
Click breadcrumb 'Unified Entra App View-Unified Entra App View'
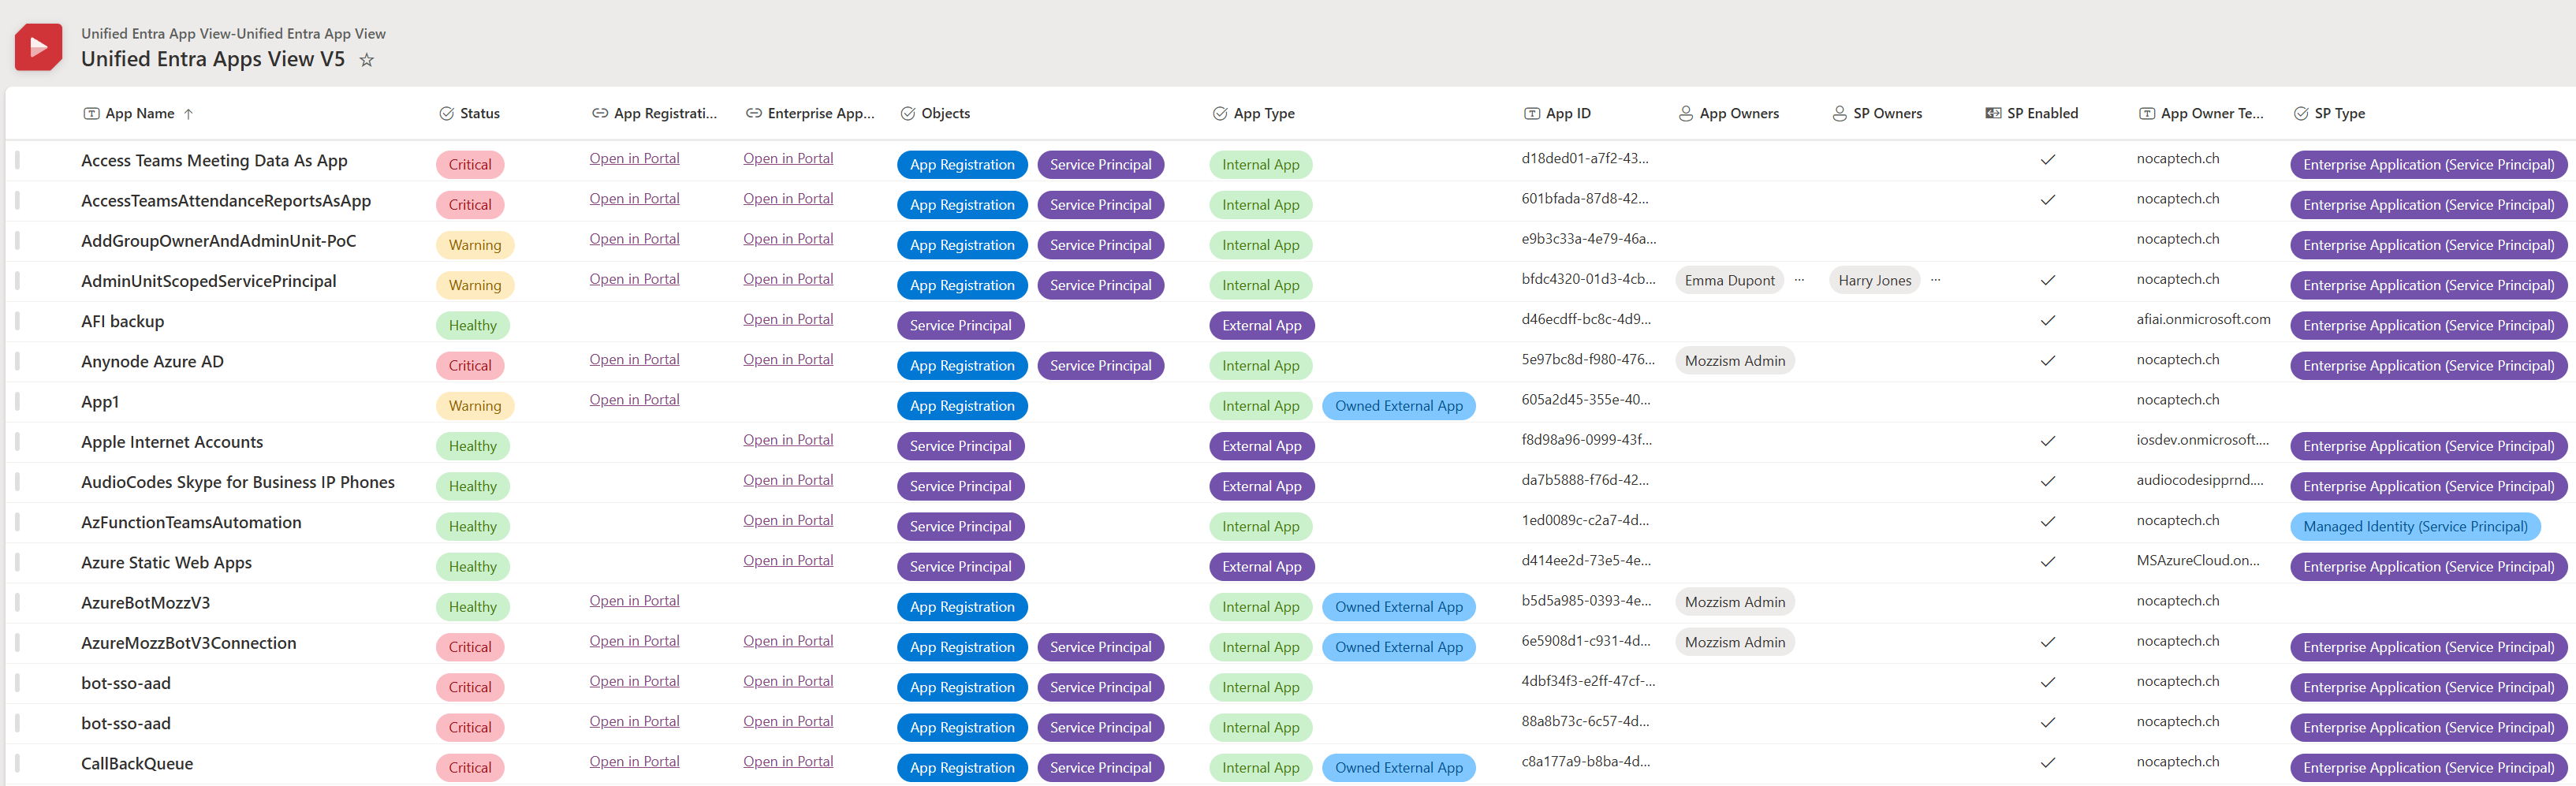[233, 34]
